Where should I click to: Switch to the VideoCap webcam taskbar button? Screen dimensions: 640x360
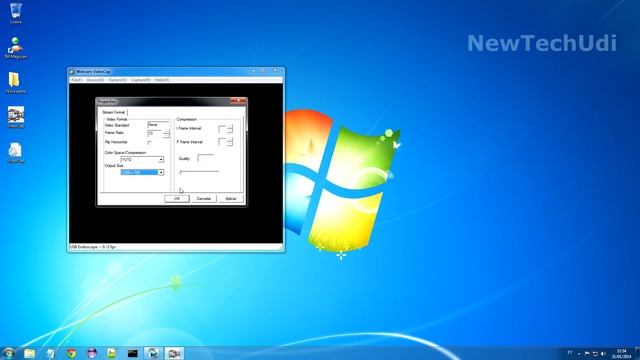tap(174, 353)
